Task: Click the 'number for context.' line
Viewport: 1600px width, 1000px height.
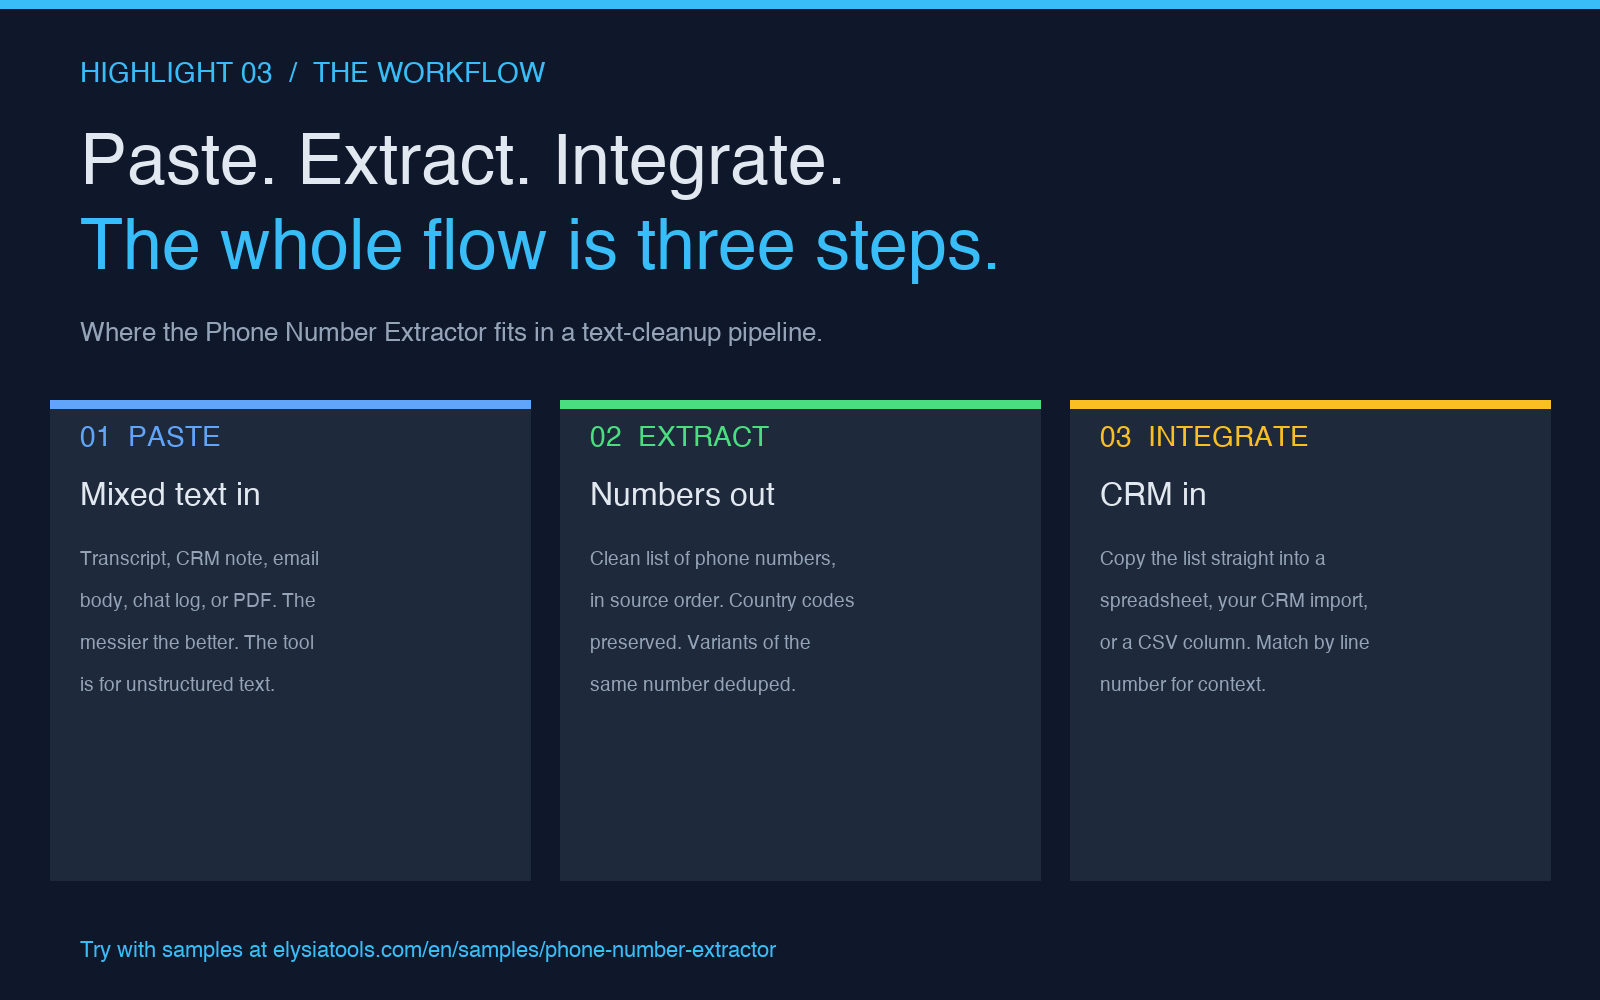Action: (1183, 685)
